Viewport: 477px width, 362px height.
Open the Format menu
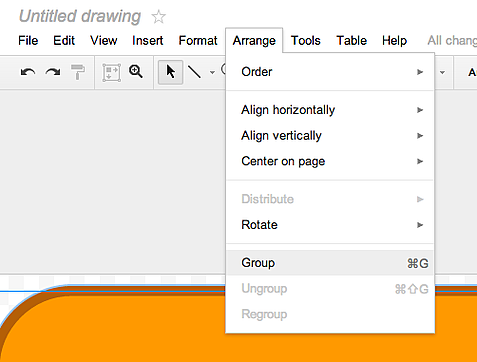(198, 41)
